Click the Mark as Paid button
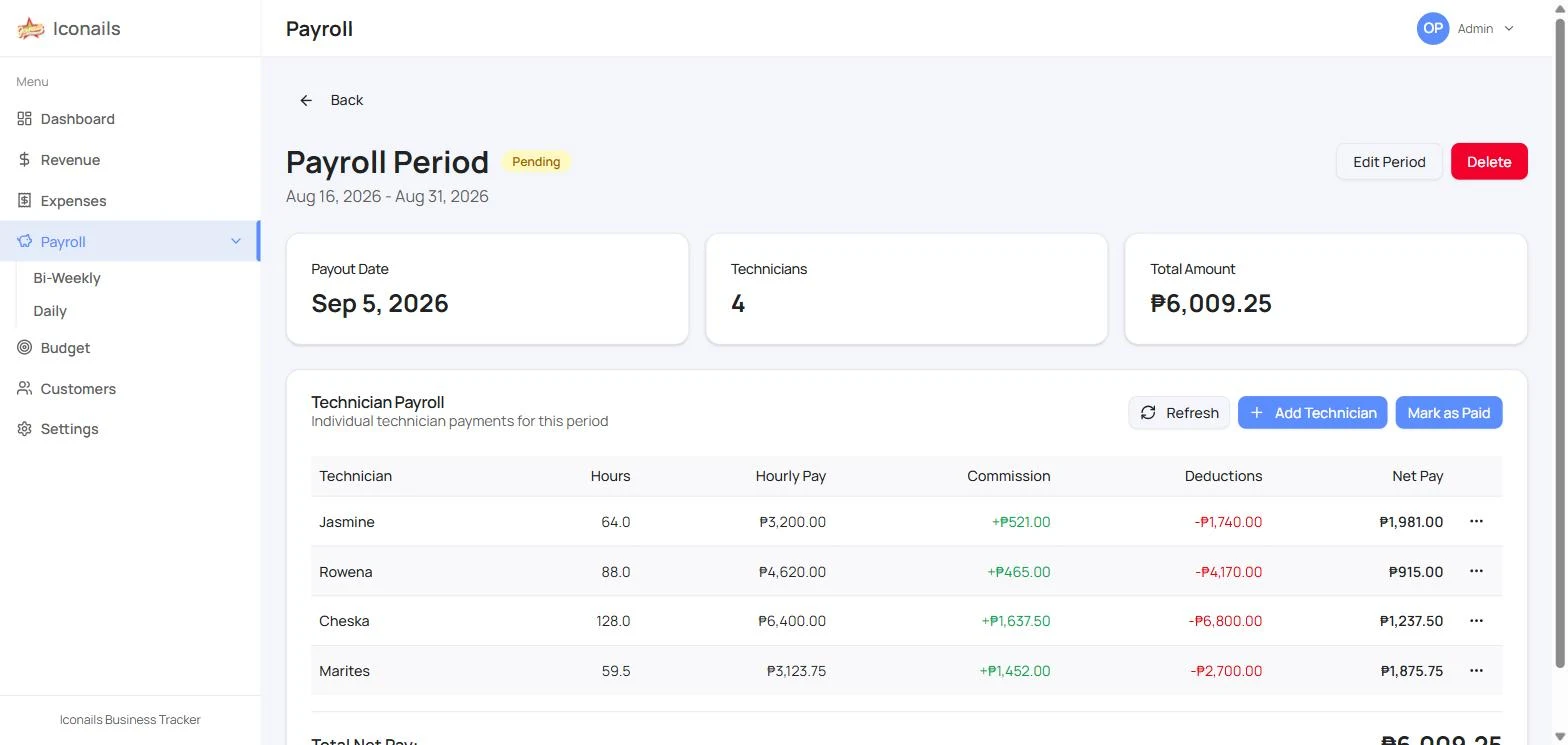This screenshot has height=745, width=1568. tap(1449, 413)
